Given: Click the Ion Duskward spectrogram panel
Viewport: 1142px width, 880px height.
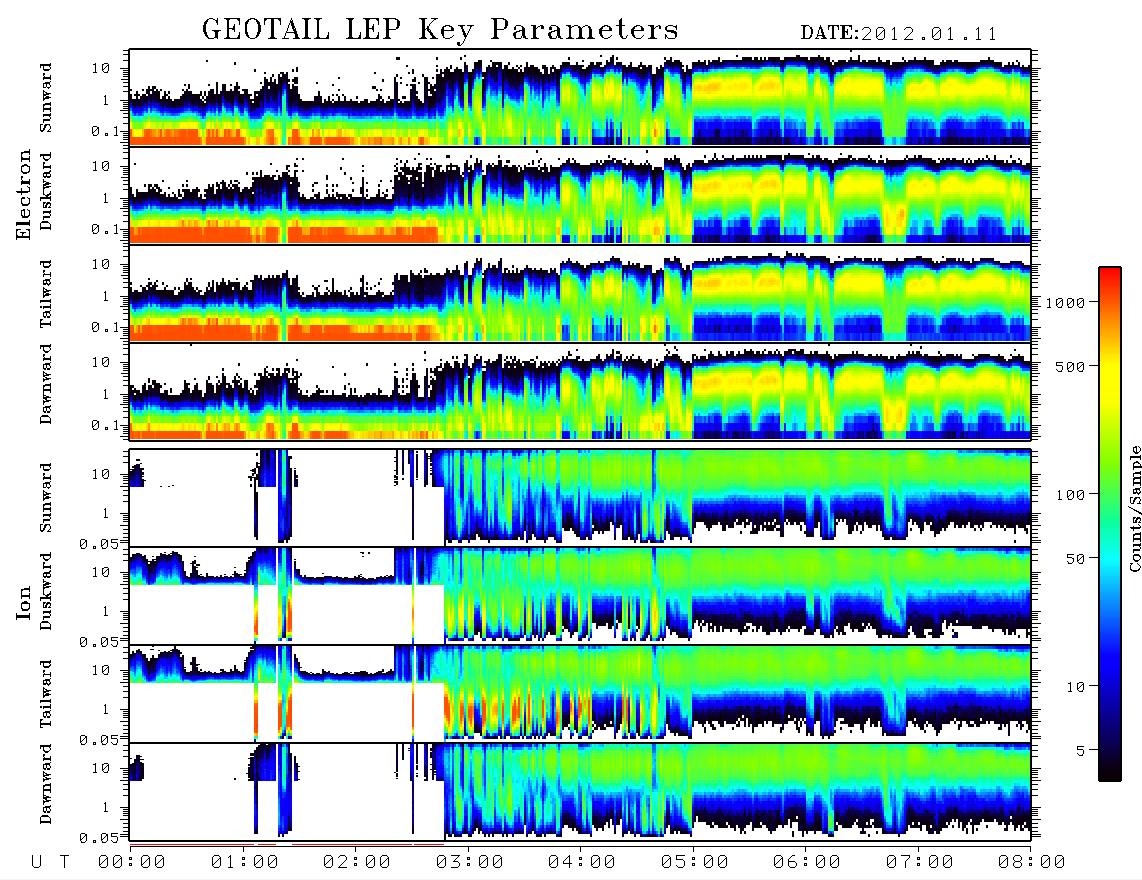Looking at the screenshot, I should 580,595.
